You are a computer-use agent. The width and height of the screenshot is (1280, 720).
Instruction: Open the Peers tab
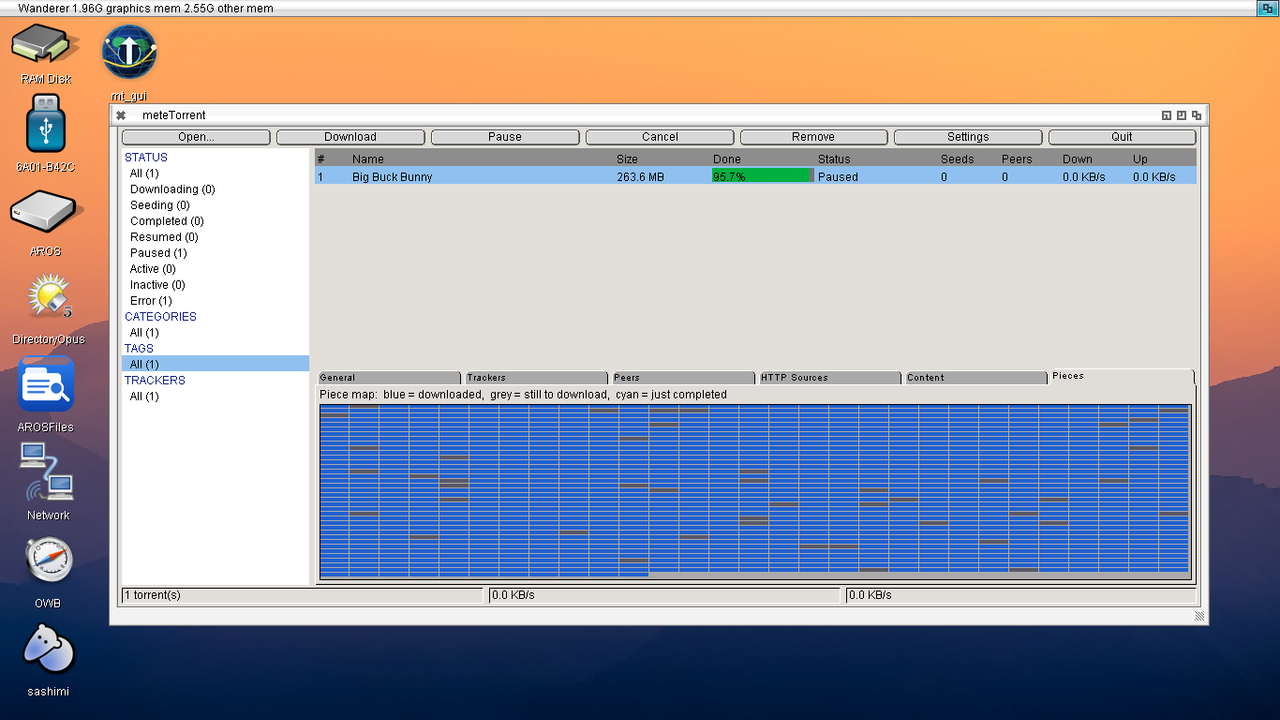683,378
